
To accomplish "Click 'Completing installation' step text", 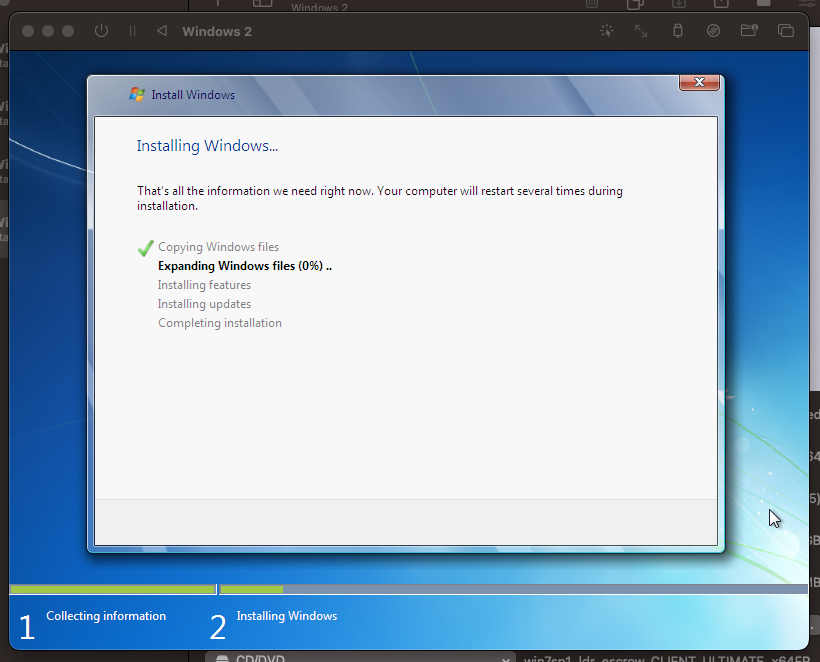I will click(220, 323).
